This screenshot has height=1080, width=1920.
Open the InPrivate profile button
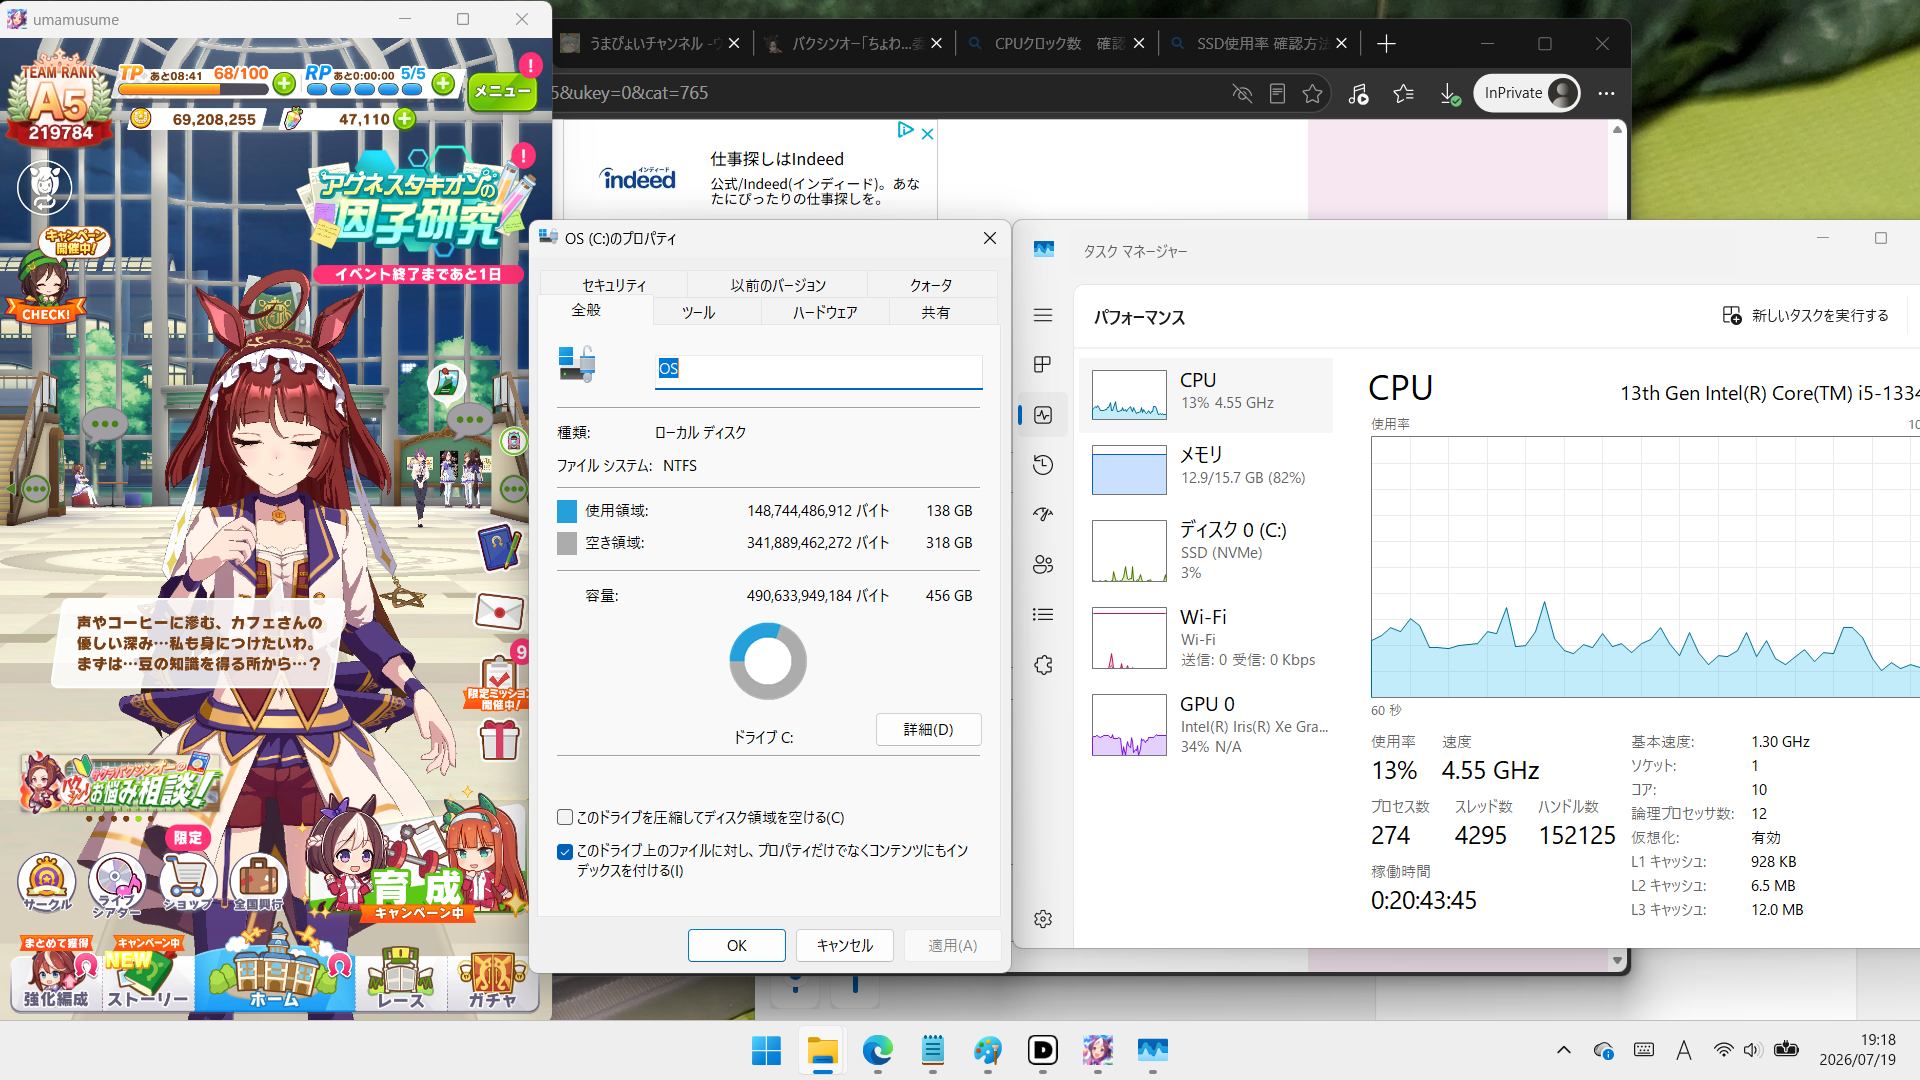[x=1526, y=93]
